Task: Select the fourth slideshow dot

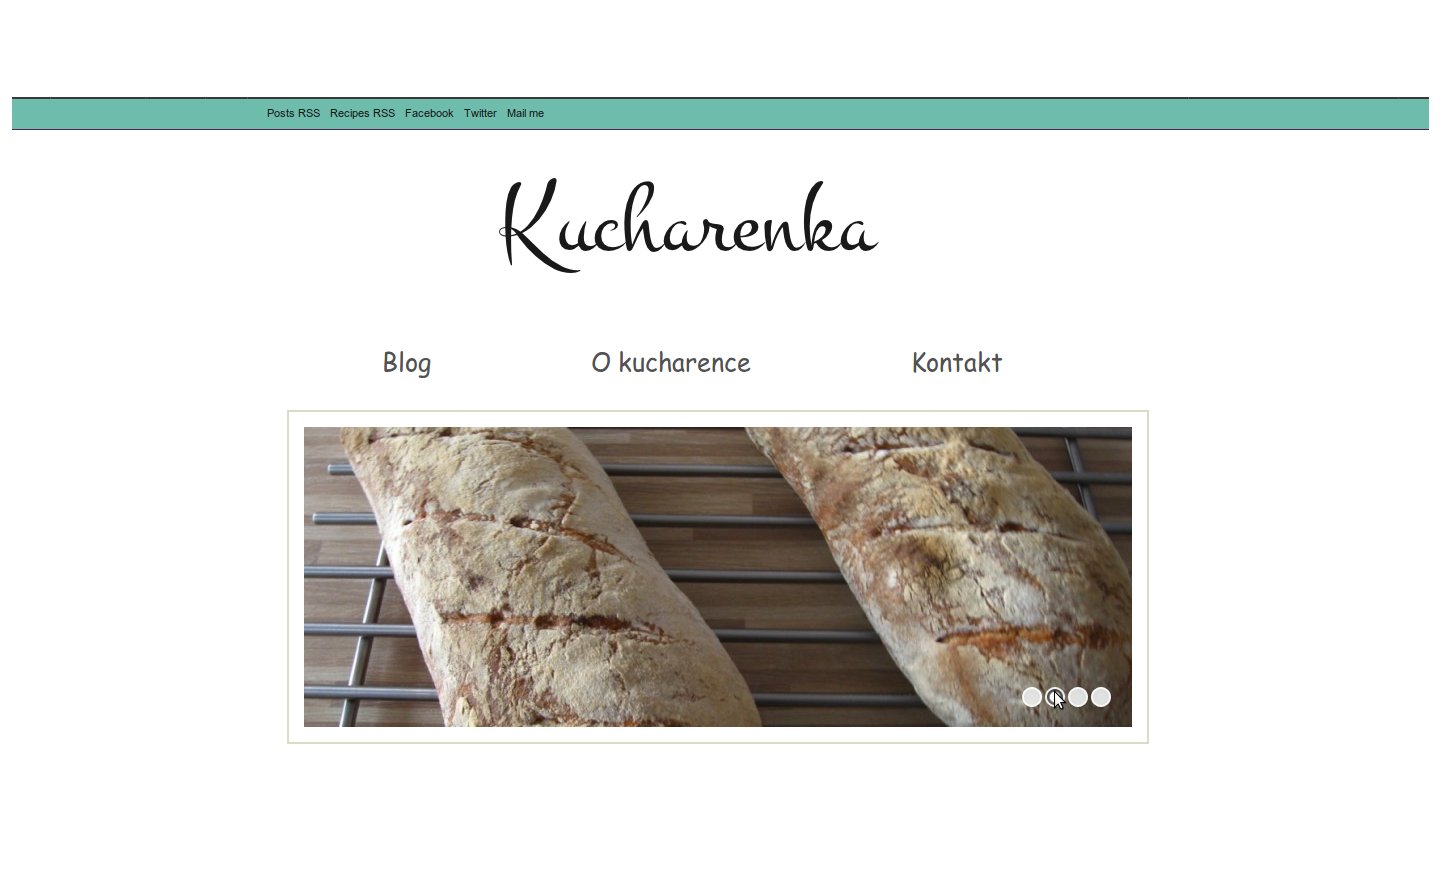Action: 1101,697
